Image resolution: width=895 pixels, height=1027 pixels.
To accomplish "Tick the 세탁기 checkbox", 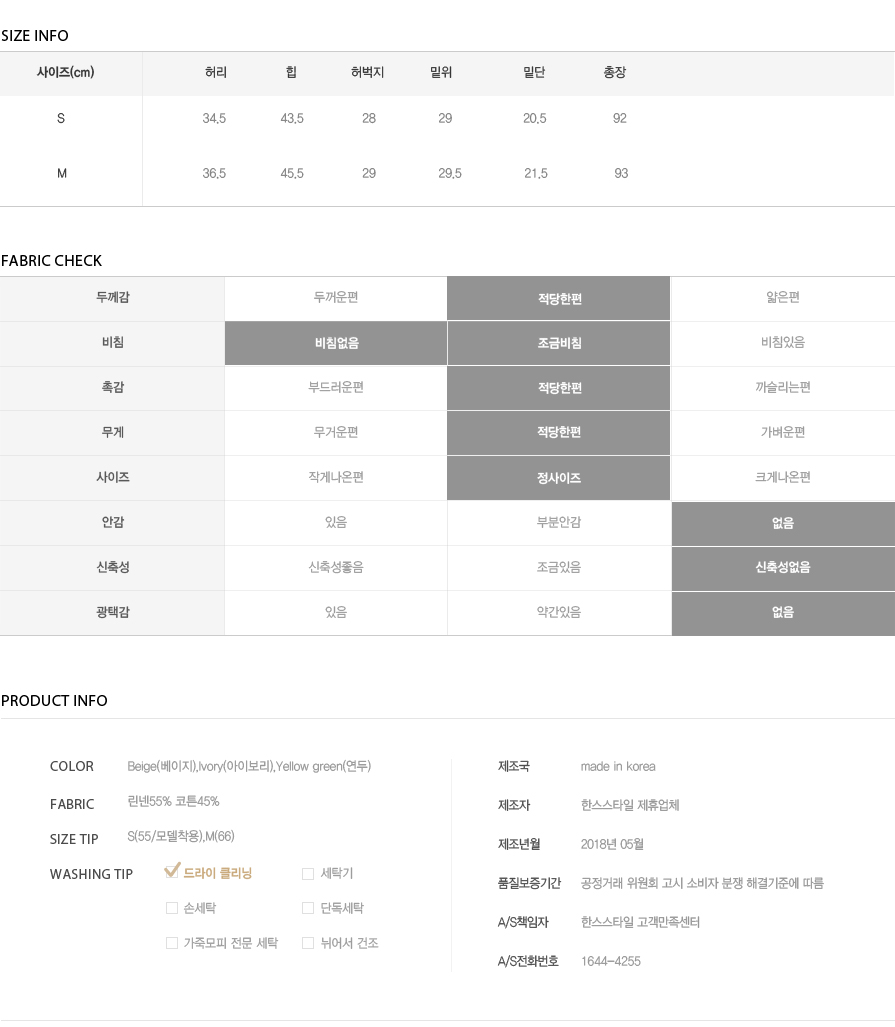I will click(308, 874).
